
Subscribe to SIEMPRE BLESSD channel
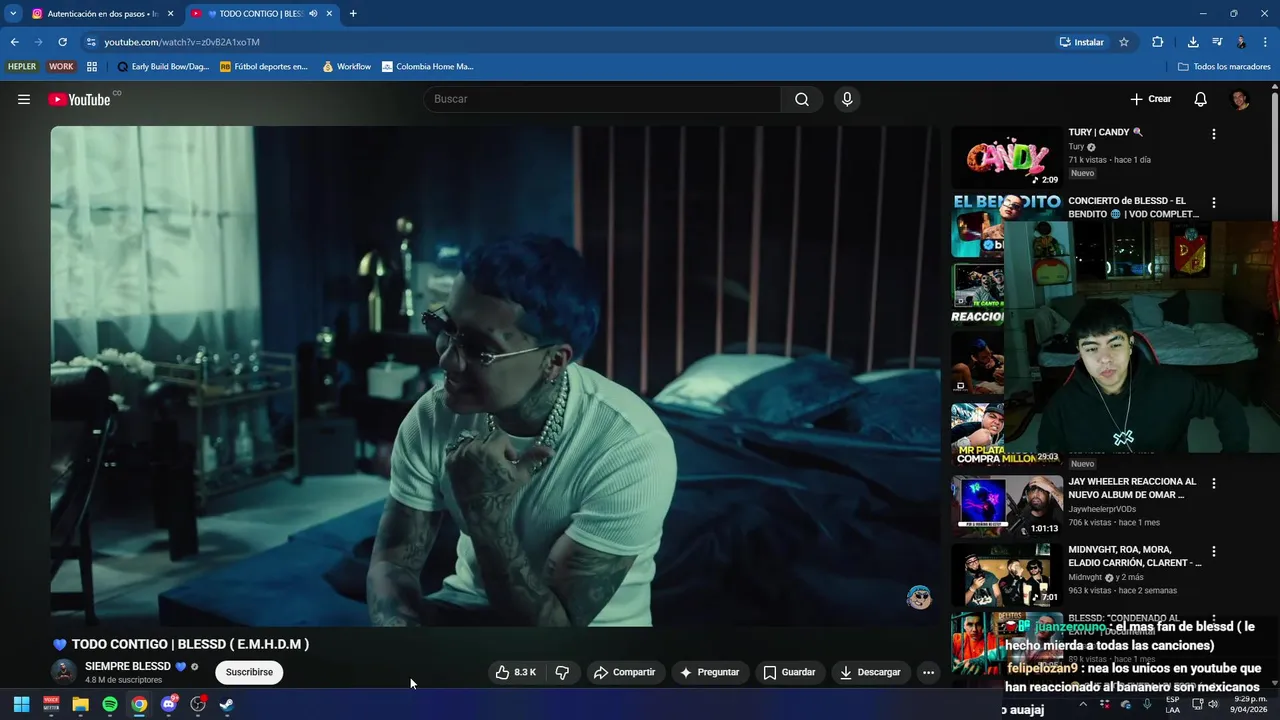coord(249,672)
